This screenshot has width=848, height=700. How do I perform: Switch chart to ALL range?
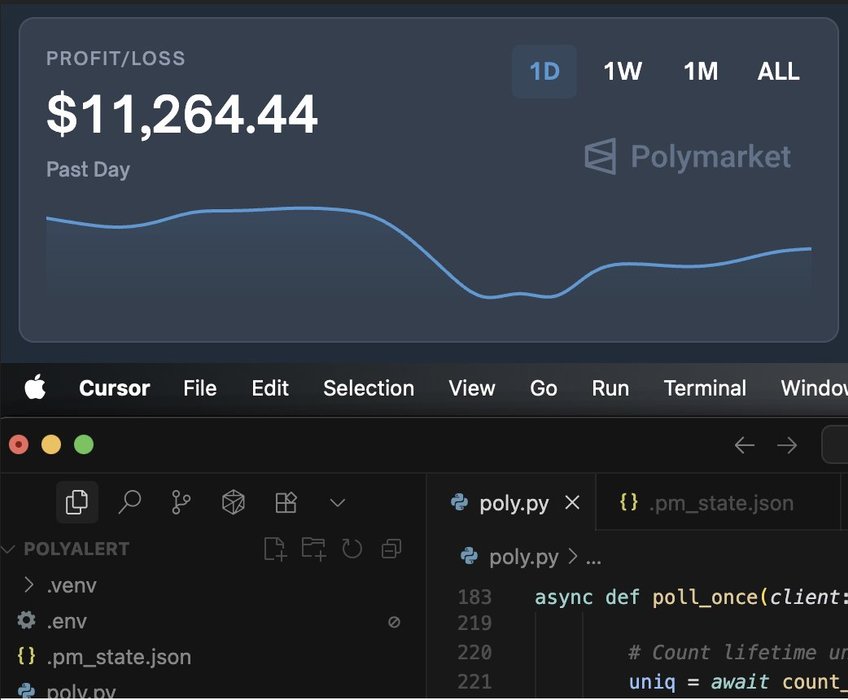point(778,72)
